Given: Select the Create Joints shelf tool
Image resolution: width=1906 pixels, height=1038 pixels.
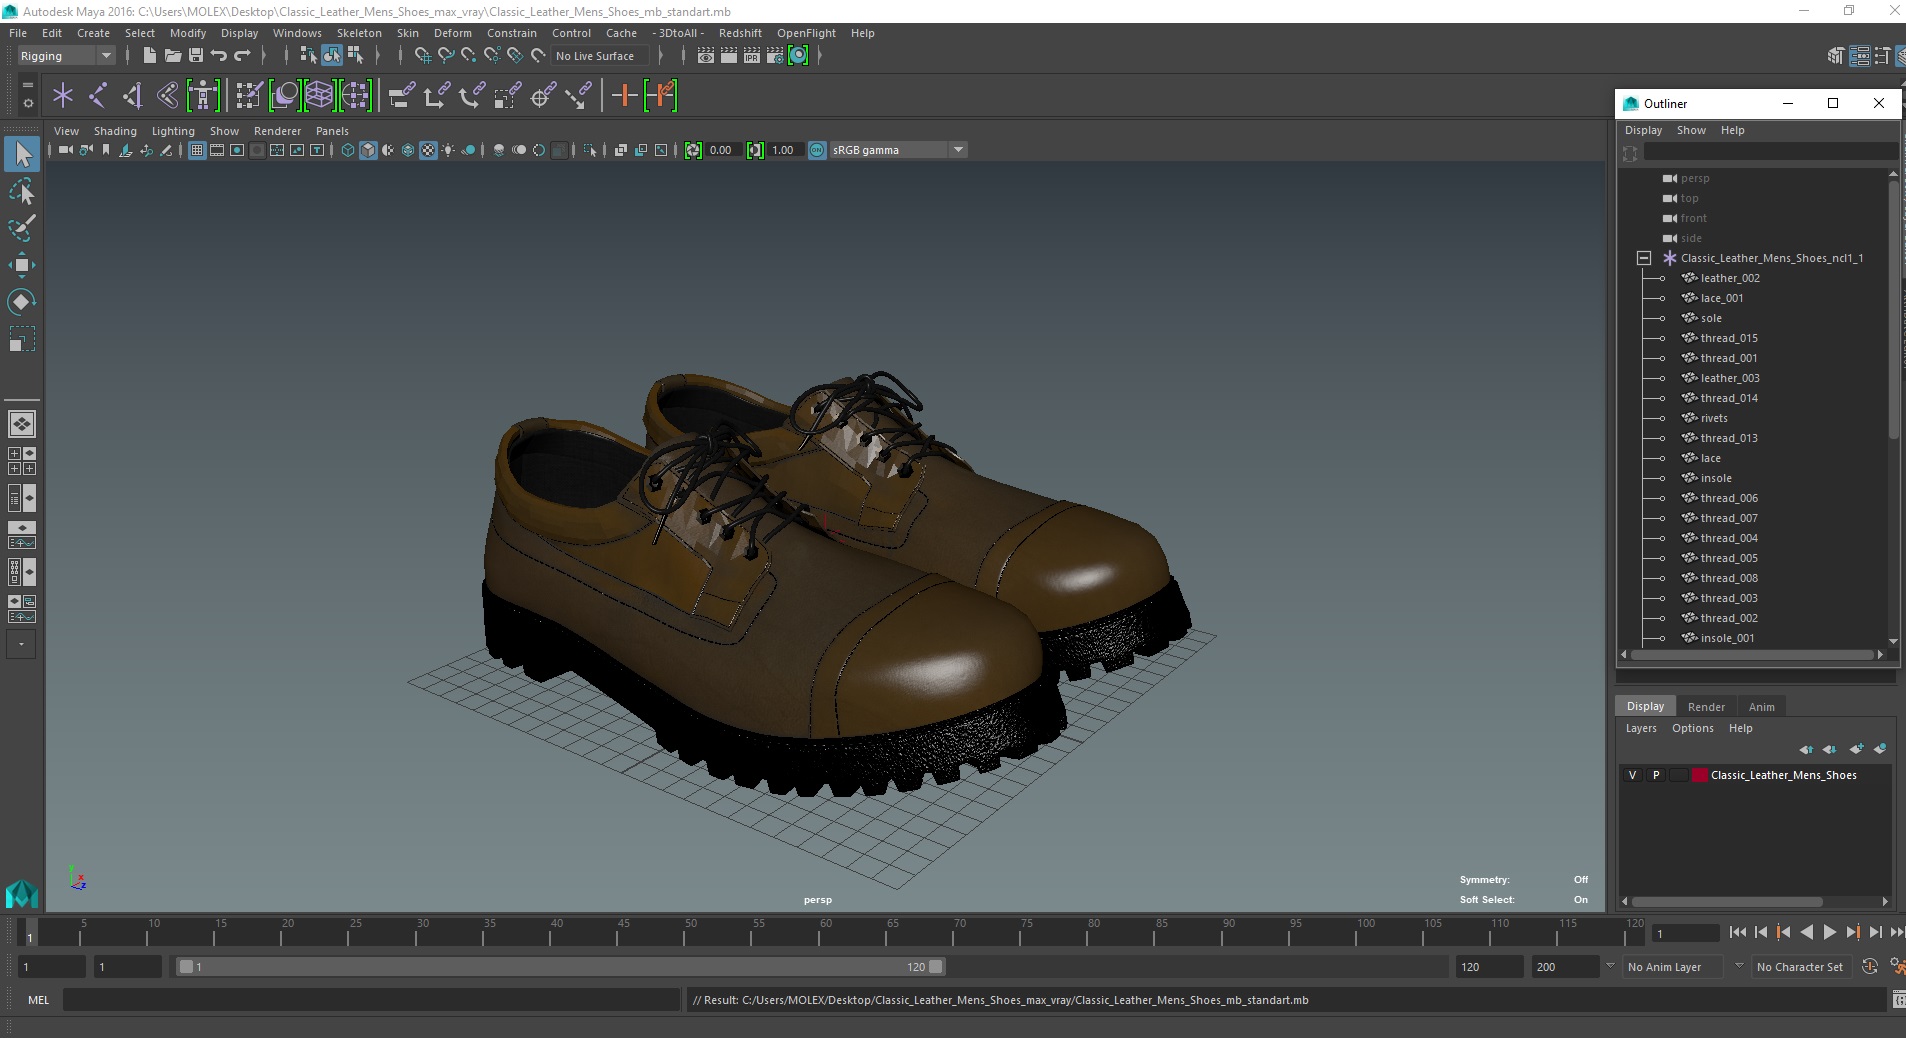Looking at the screenshot, I should point(98,96).
